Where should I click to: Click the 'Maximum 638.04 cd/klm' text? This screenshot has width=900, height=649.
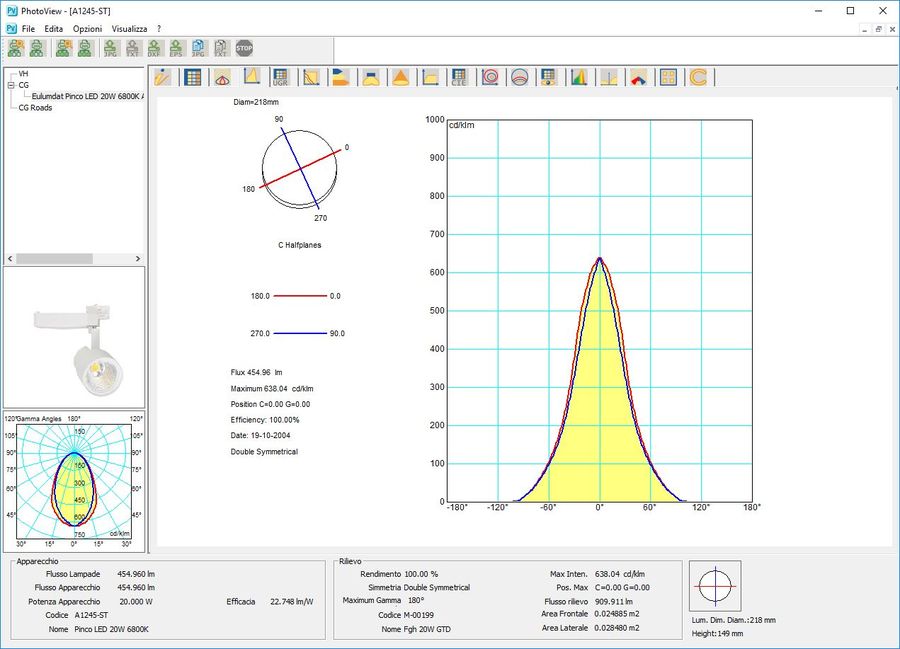[271, 388]
